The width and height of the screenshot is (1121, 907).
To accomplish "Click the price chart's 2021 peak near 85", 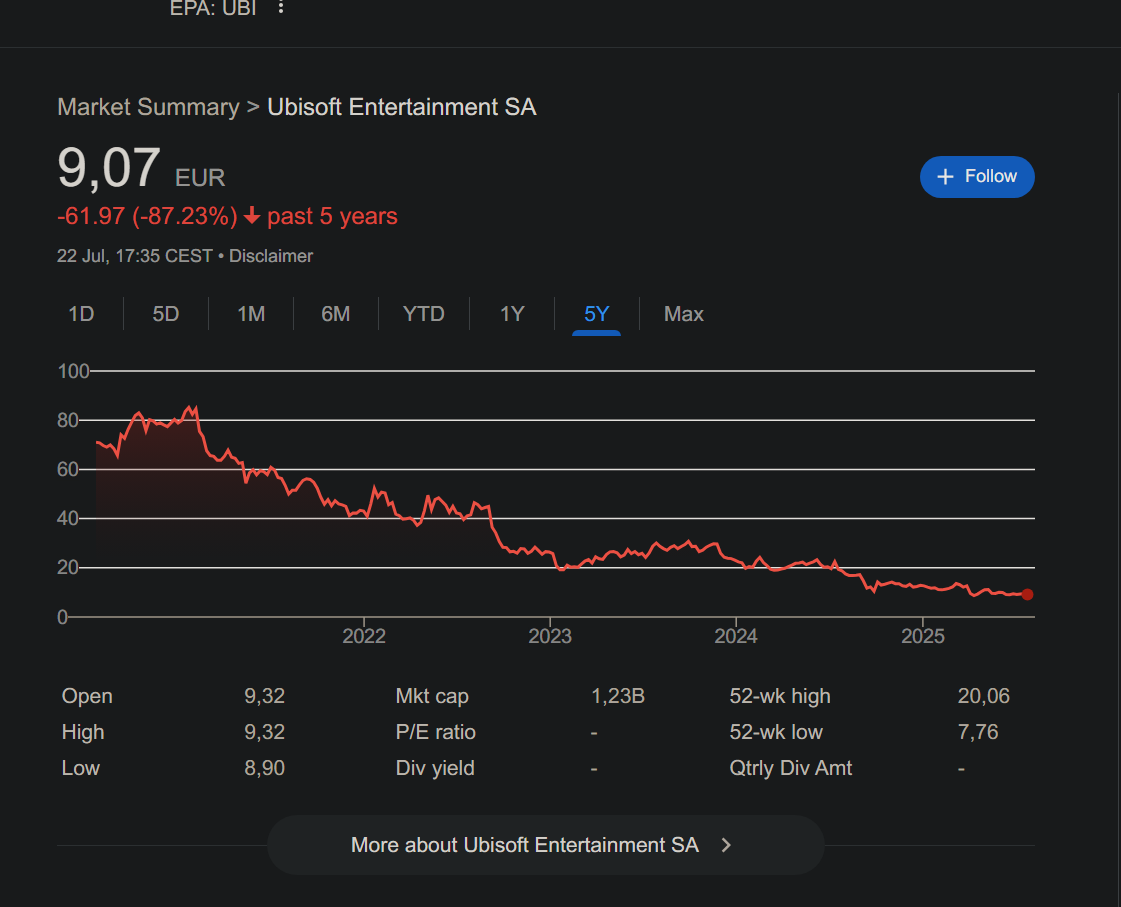I will (x=191, y=408).
